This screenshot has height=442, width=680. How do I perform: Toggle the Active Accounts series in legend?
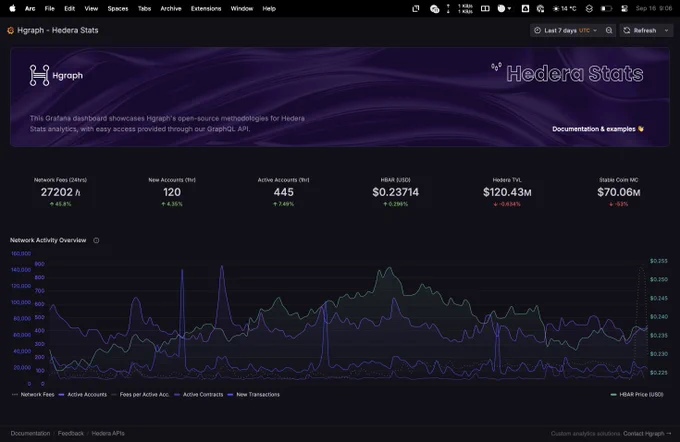pyautogui.click(x=87, y=395)
